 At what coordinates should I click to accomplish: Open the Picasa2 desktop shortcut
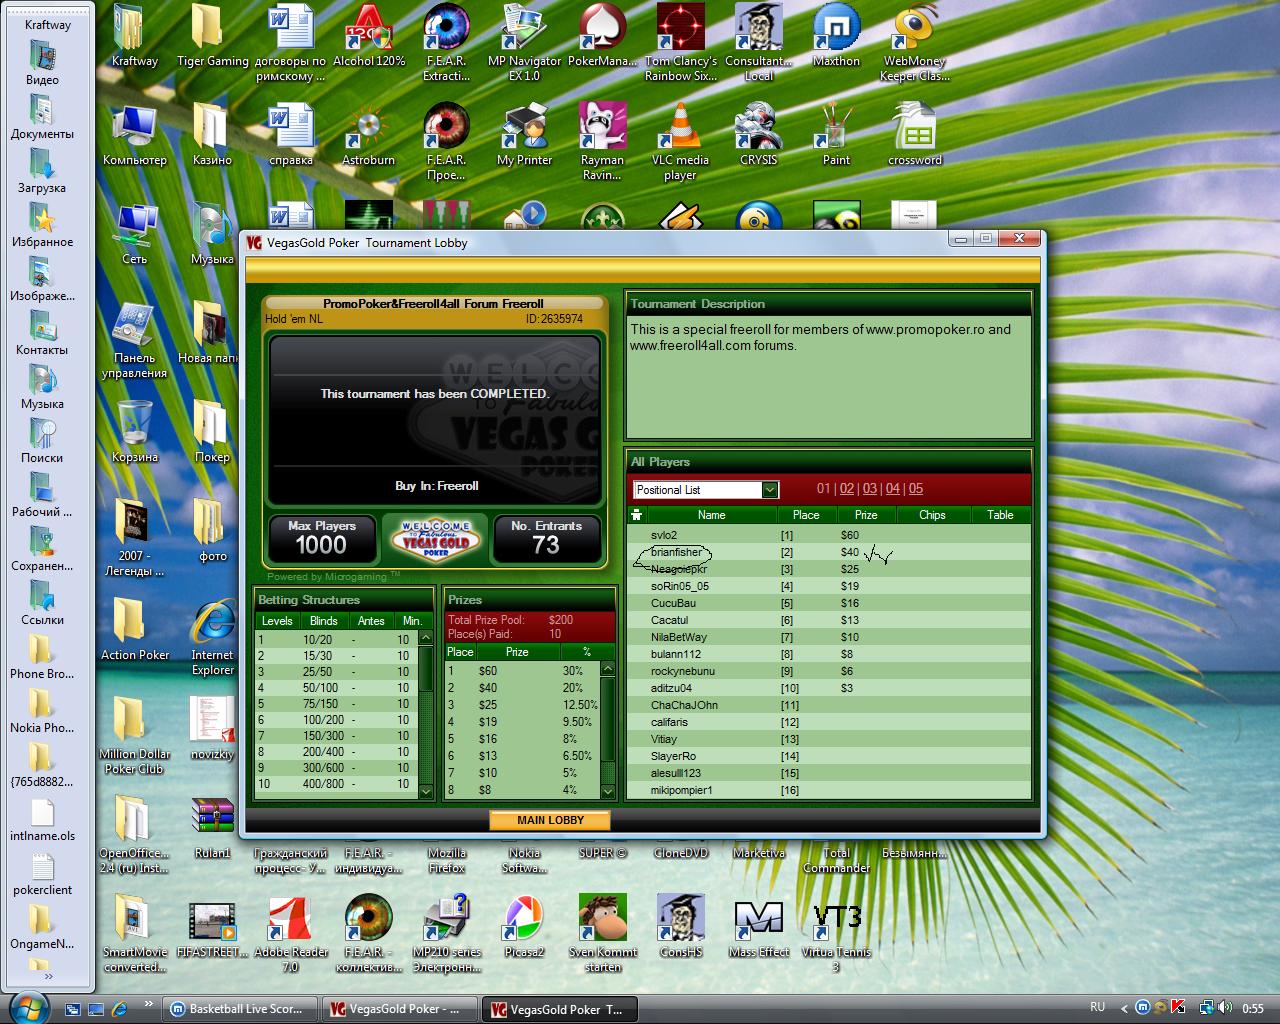tap(524, 920)
